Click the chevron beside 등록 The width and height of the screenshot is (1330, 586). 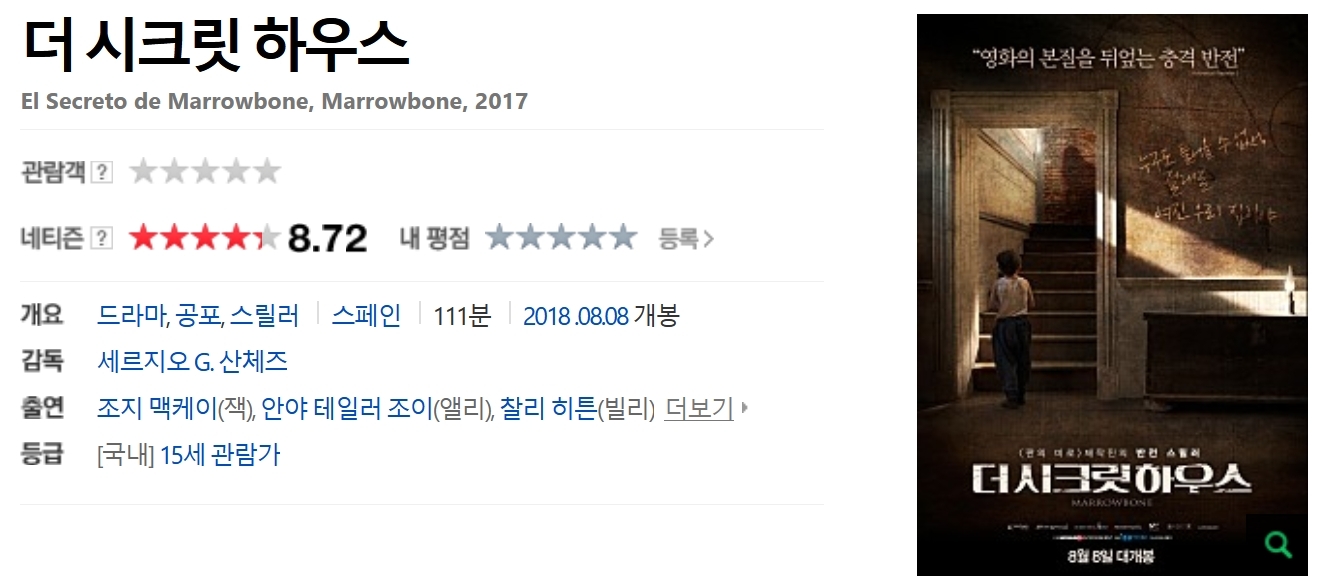pos(708,239)
